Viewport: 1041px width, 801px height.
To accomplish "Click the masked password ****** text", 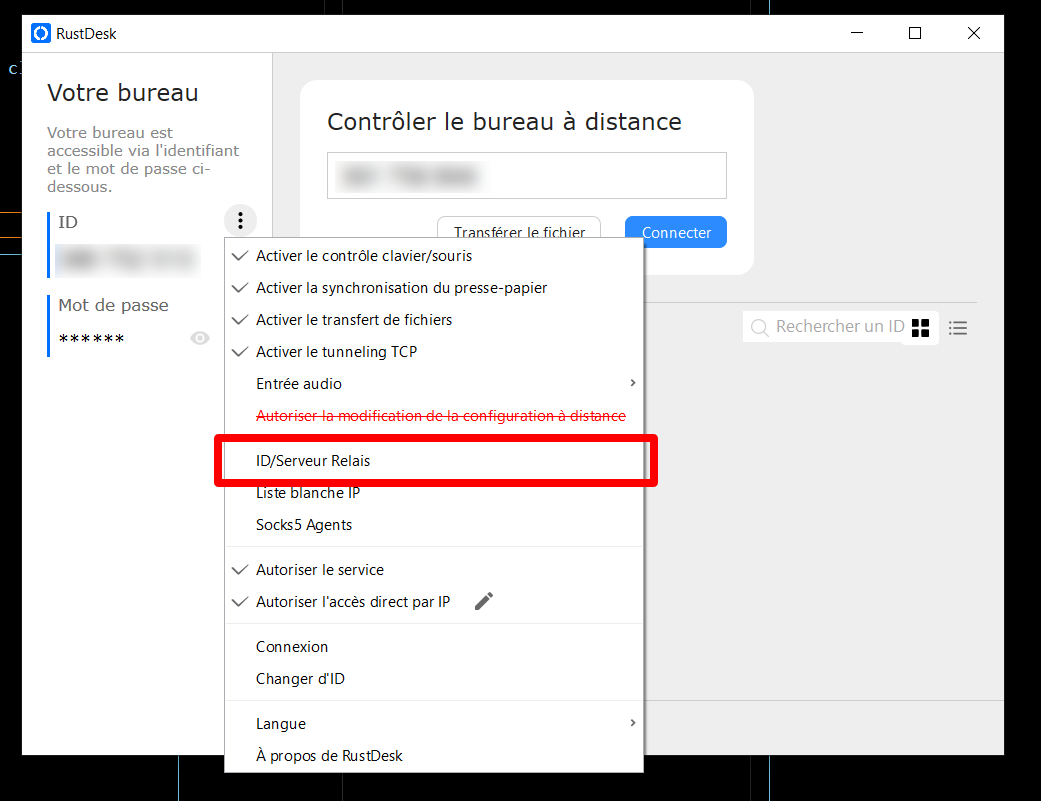I will point(92,339).
